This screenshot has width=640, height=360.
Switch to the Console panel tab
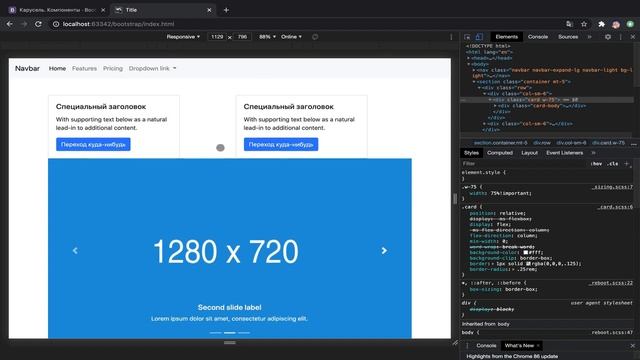coord(538,37)
